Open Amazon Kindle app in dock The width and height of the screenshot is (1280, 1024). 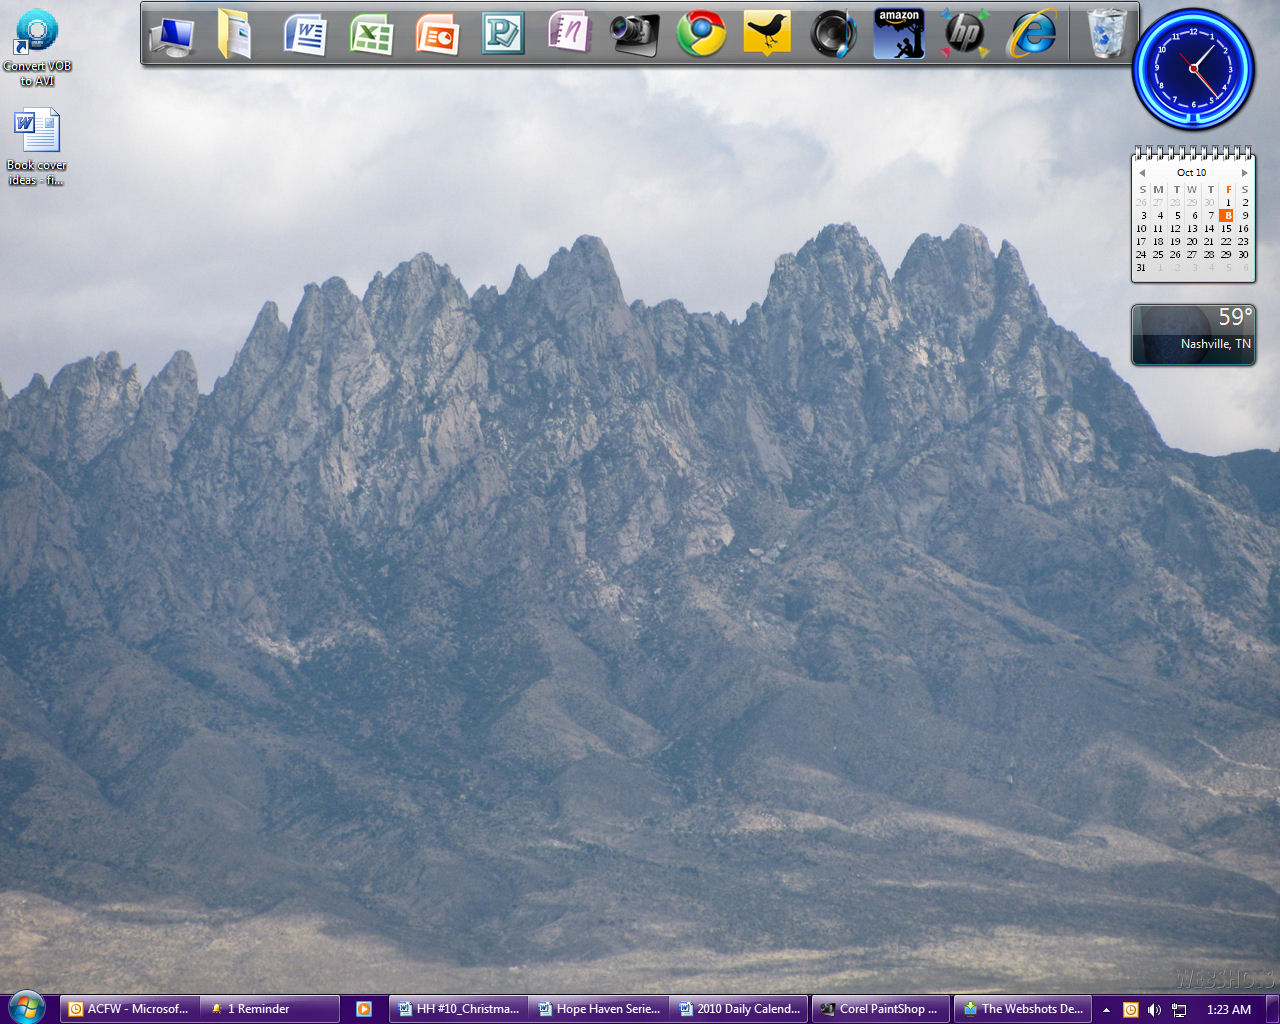(898, 34)
